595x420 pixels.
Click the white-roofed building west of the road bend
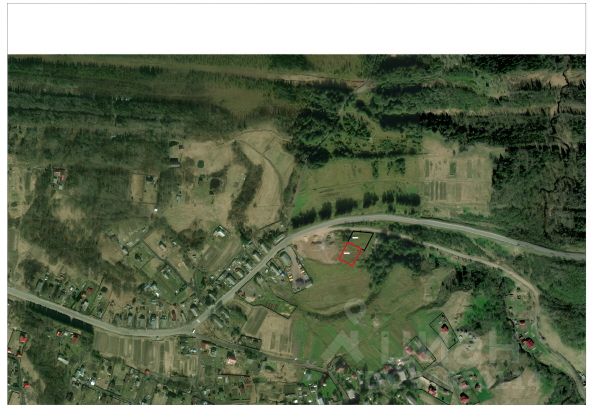(220, 231)
